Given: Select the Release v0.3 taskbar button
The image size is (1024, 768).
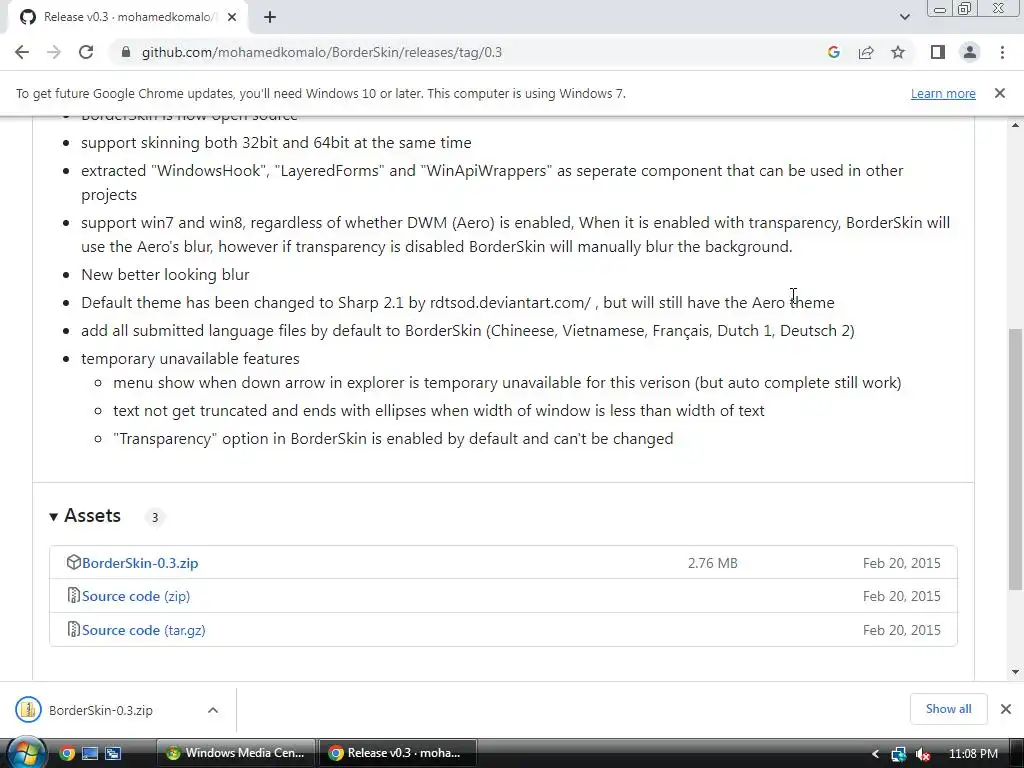Looking at the screenshot, I should (397, 753).
